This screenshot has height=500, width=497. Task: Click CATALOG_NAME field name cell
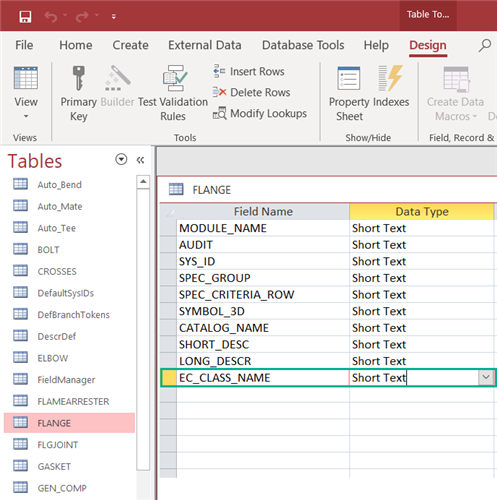pyautogui.click(x=263, y=328)
